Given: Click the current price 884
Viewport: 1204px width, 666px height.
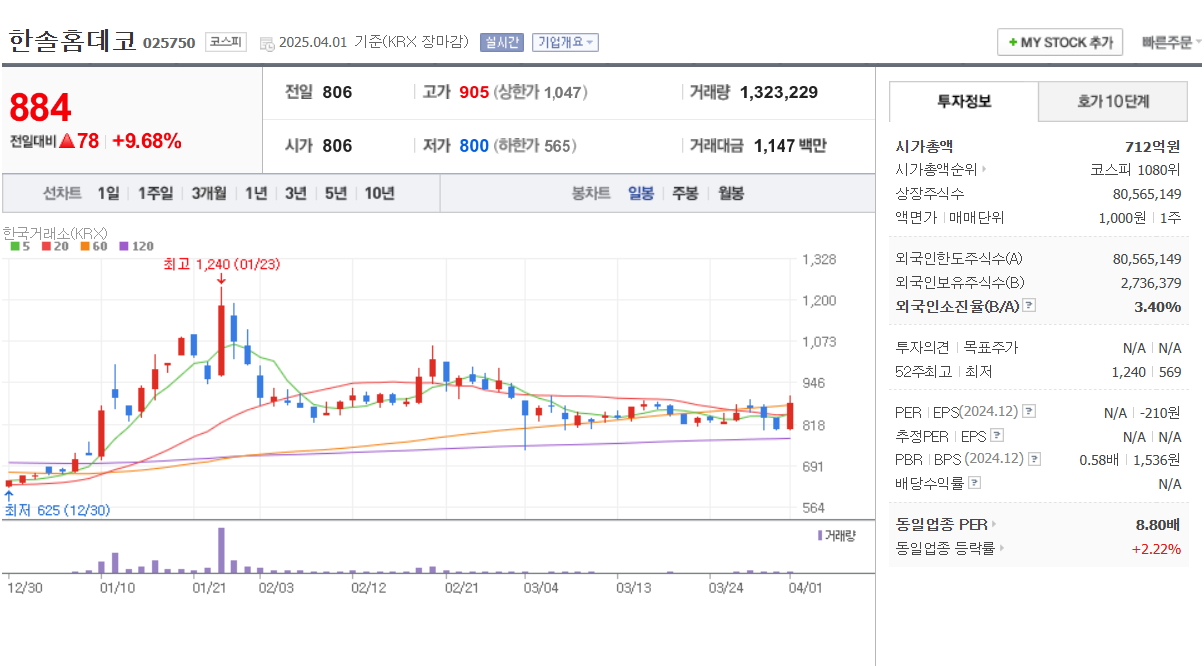Looking at the screenshot, I should pyautogui.click(x=41, y=108).
